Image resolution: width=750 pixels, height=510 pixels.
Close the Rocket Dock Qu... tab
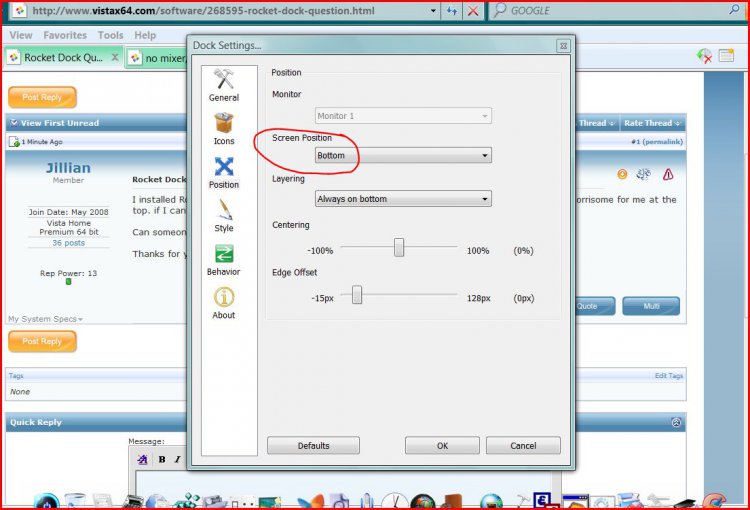(x=115, y=57)
